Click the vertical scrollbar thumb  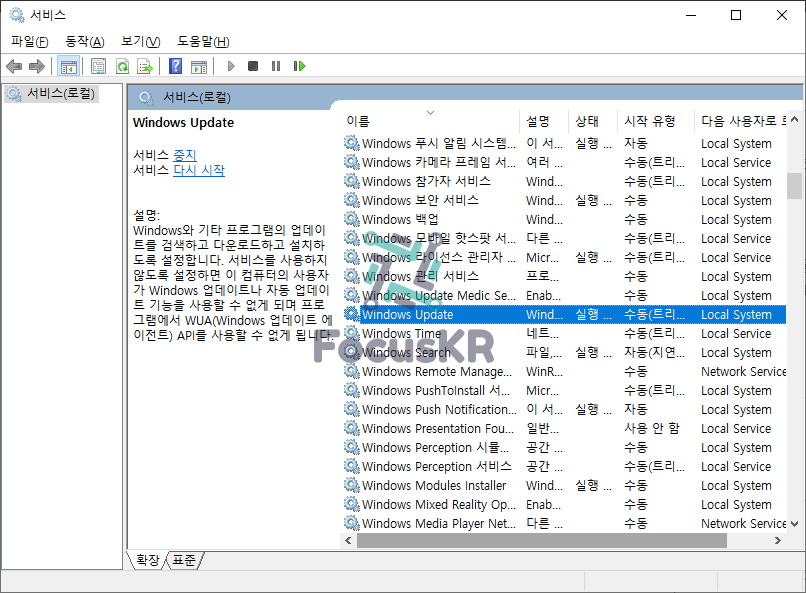794,186
